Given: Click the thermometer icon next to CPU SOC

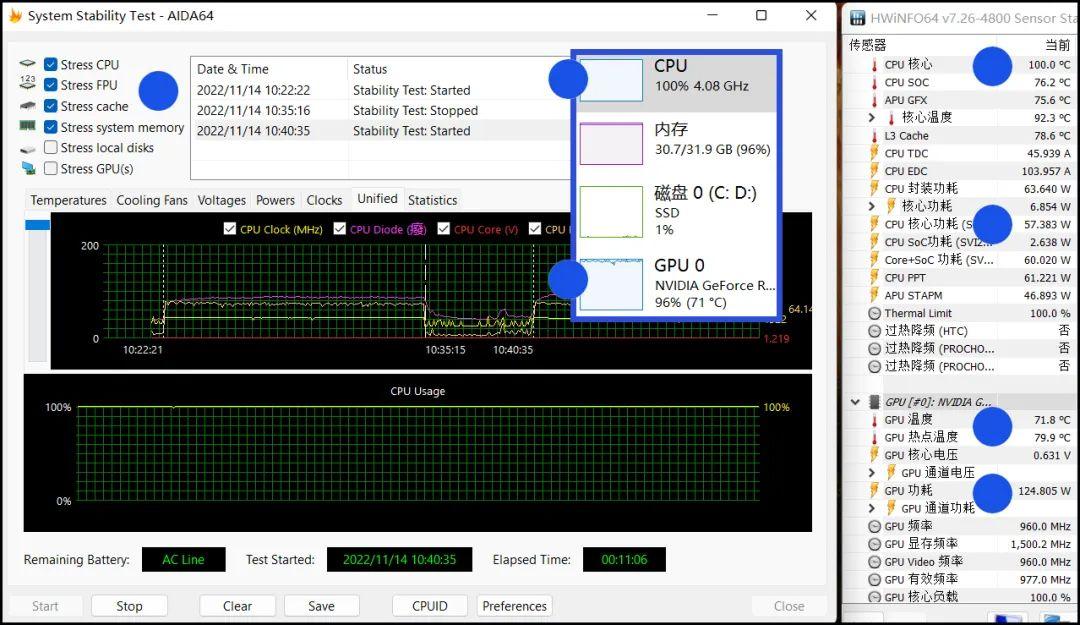Looking at the screenshot, I should point(874,83).
